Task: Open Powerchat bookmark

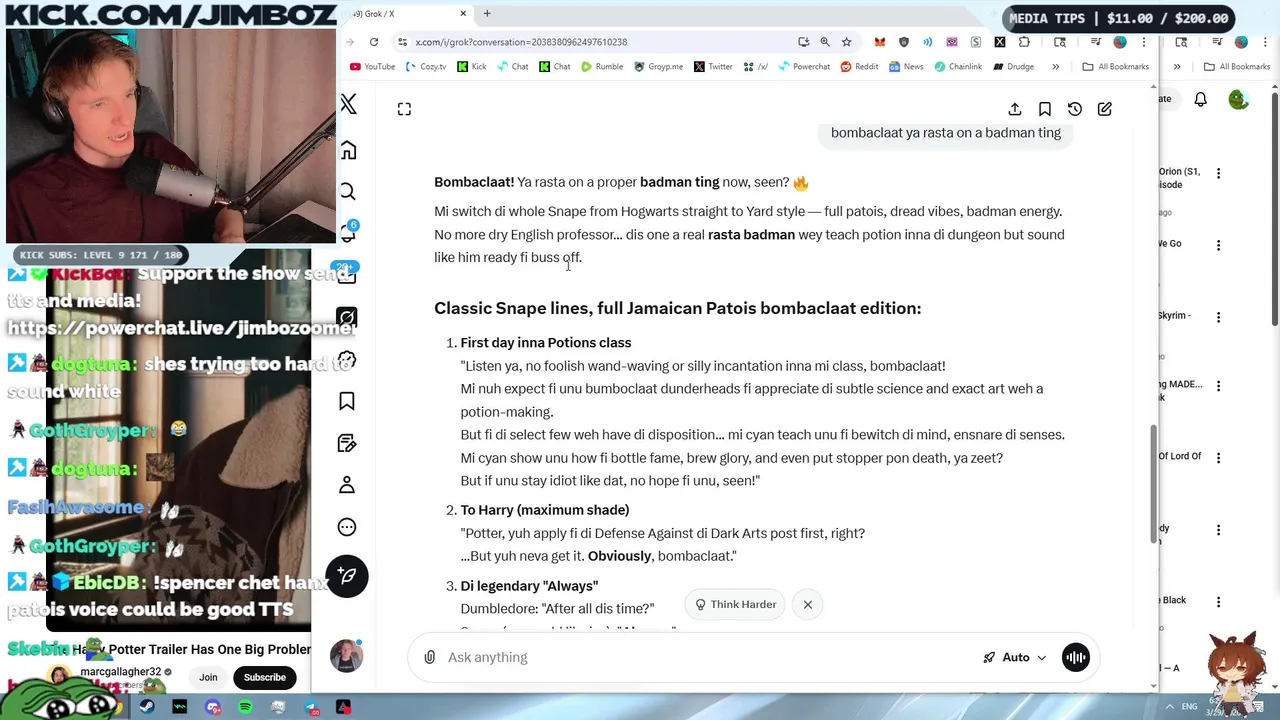Action: (803, 67)
